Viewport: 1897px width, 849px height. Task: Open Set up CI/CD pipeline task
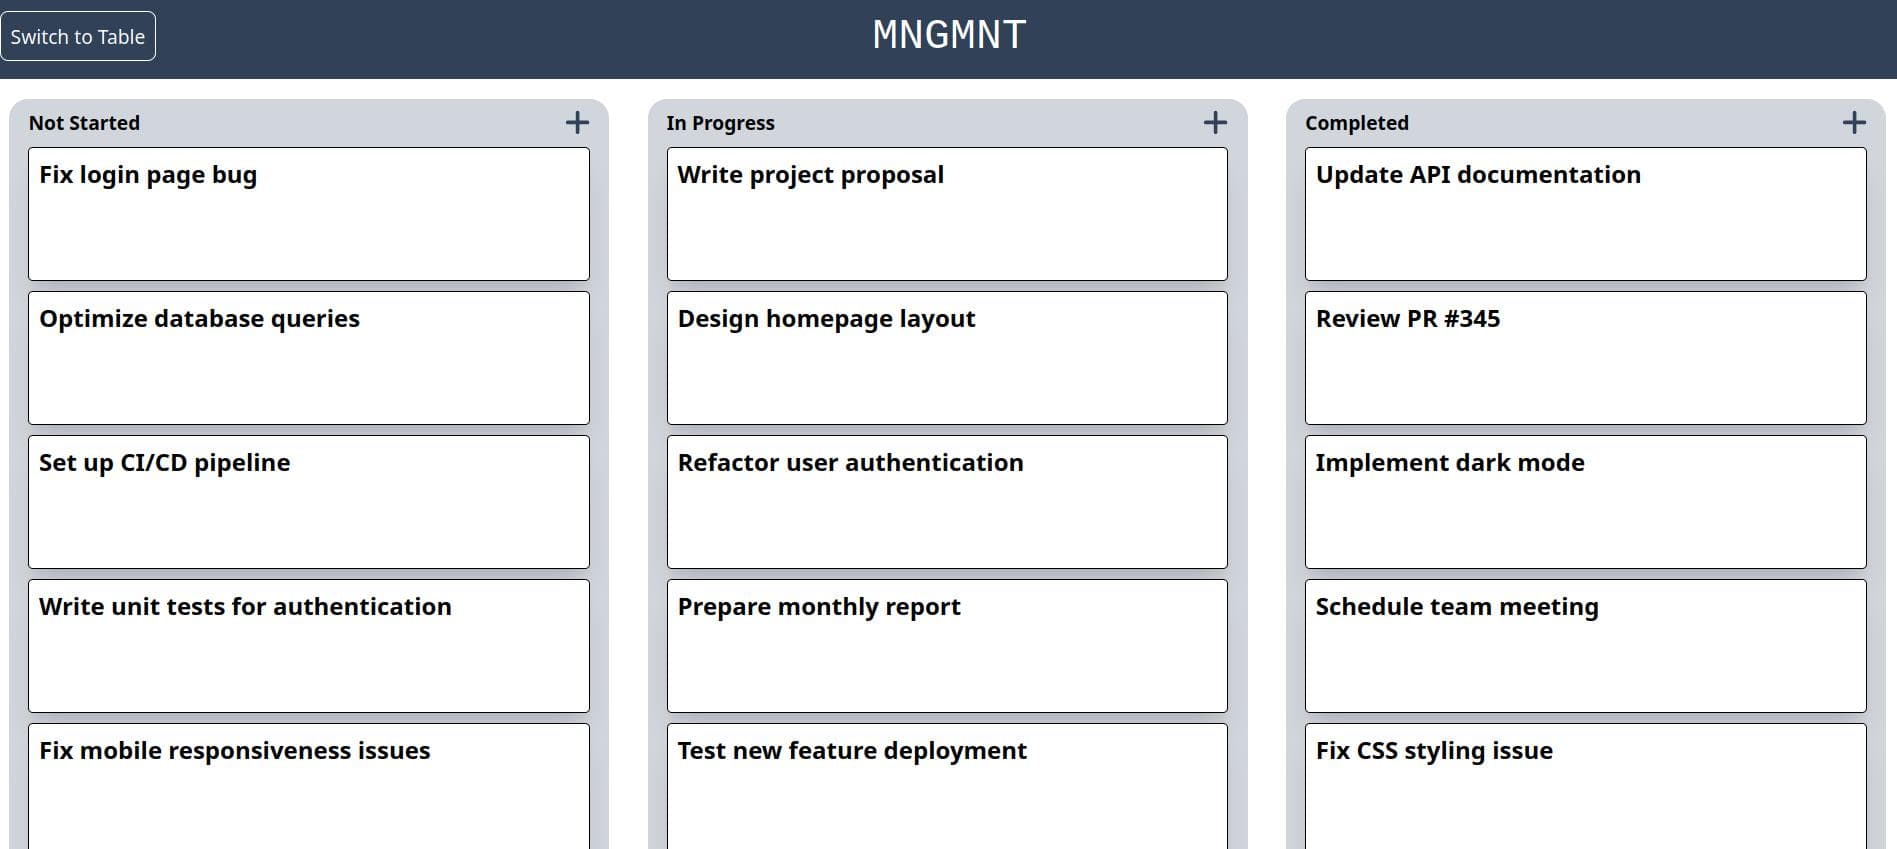(x=309, y=502)
